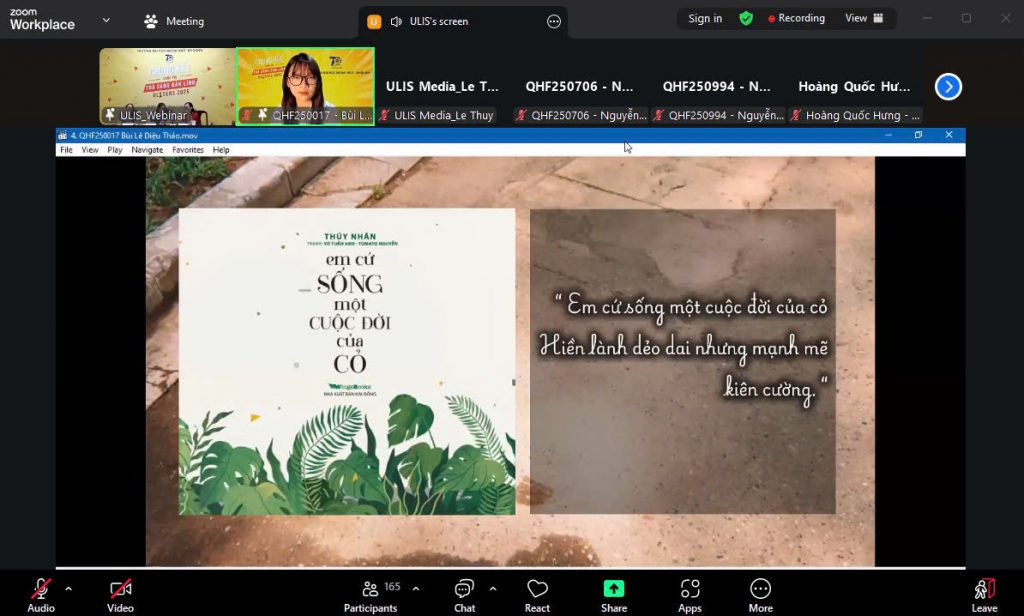Select the Hoàng Quốc Hưng participant tile
Screen dimensions: 1024x616
[854, 86]
